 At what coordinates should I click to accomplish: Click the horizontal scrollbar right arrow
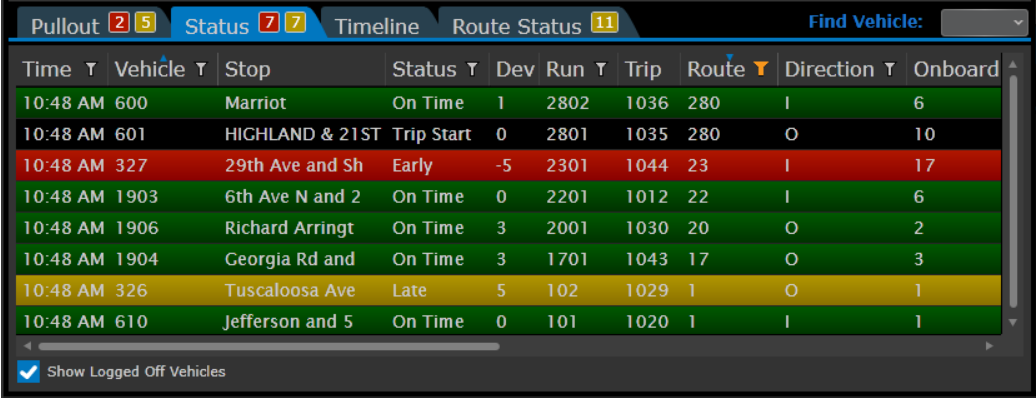[989, 346]
